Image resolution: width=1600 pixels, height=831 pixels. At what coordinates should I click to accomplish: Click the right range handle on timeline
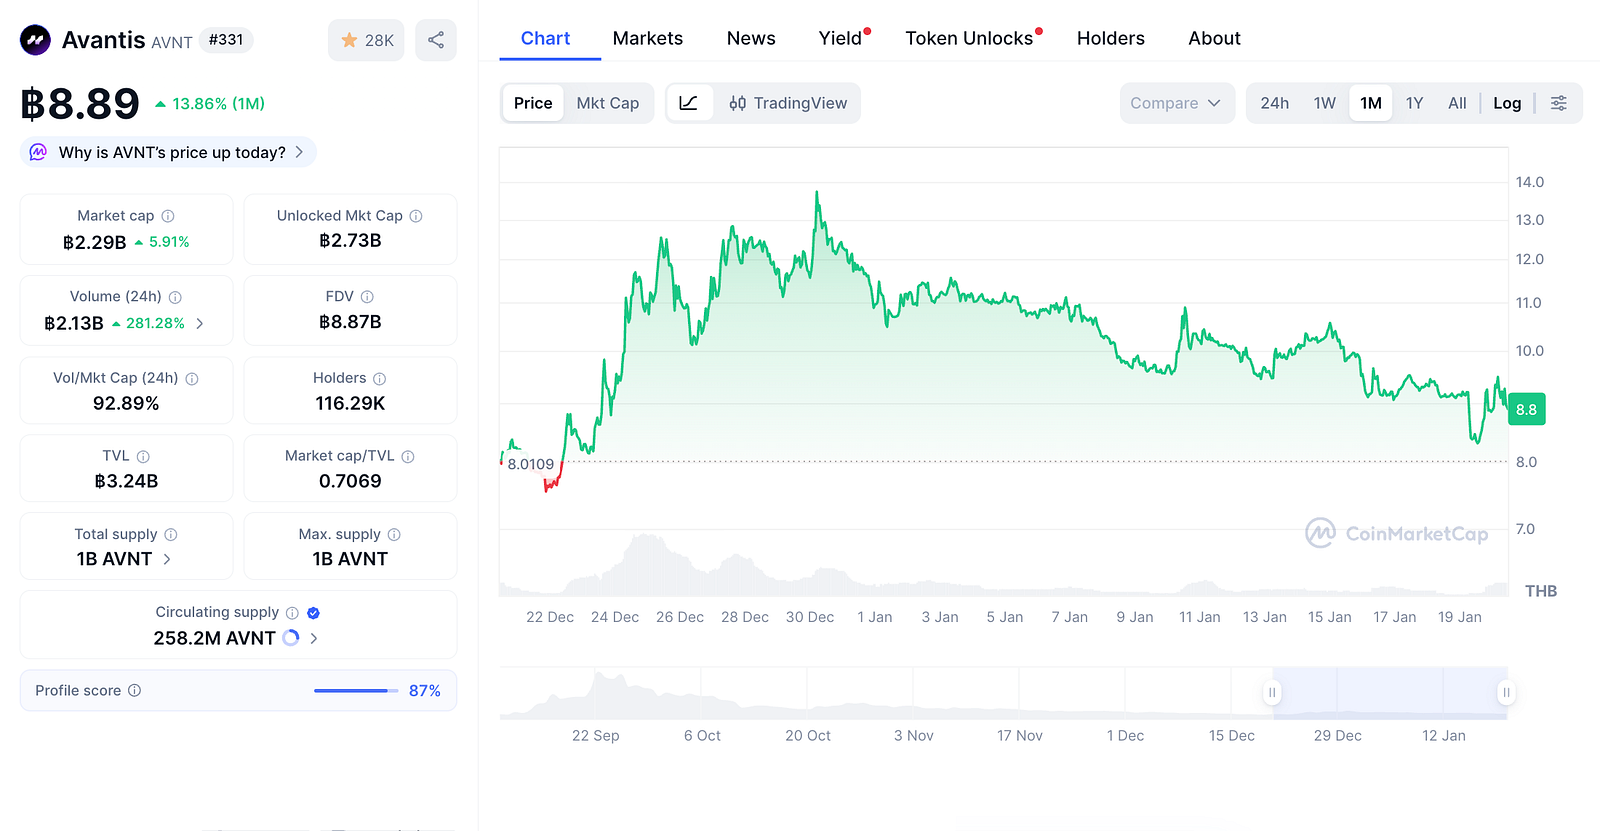tap(1506, 692)
